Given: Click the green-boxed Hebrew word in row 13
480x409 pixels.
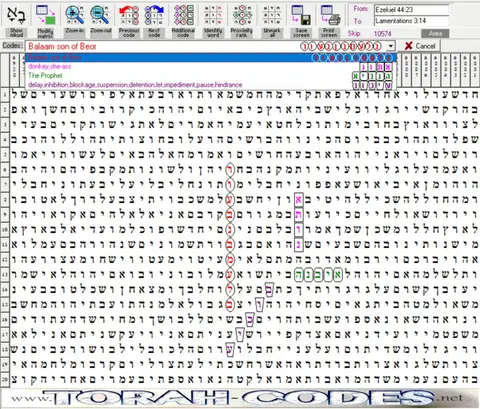Looking at the screenshot, I should [x=318, y=275].
